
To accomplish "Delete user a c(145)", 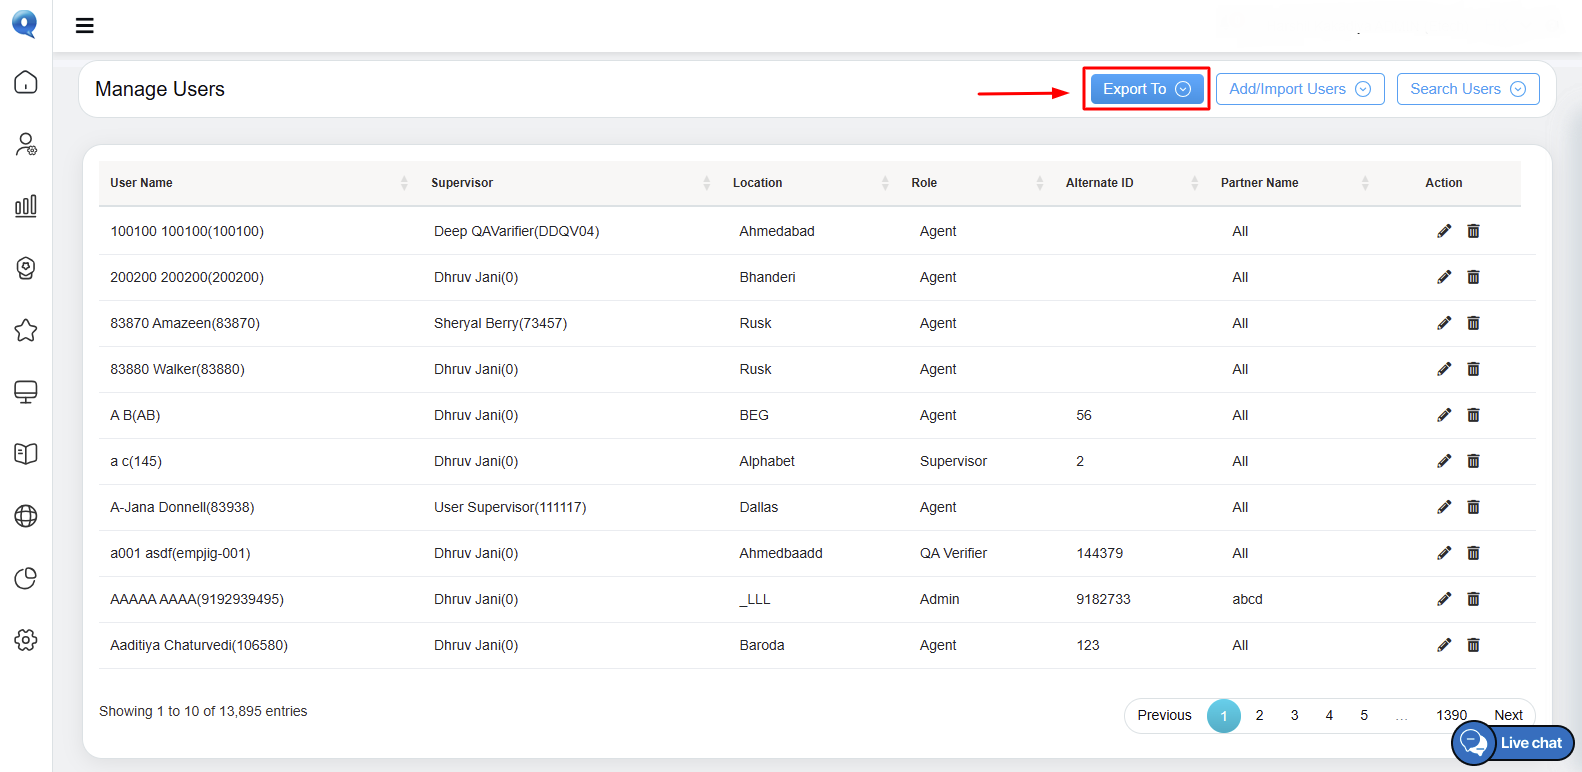I will click(1473, 461).
